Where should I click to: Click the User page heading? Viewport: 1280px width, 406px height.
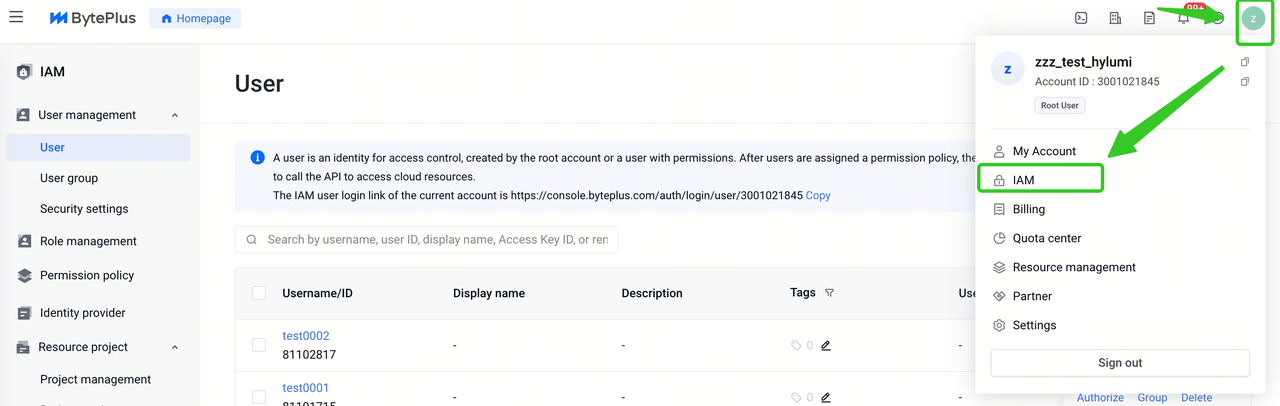coord(259,83)
